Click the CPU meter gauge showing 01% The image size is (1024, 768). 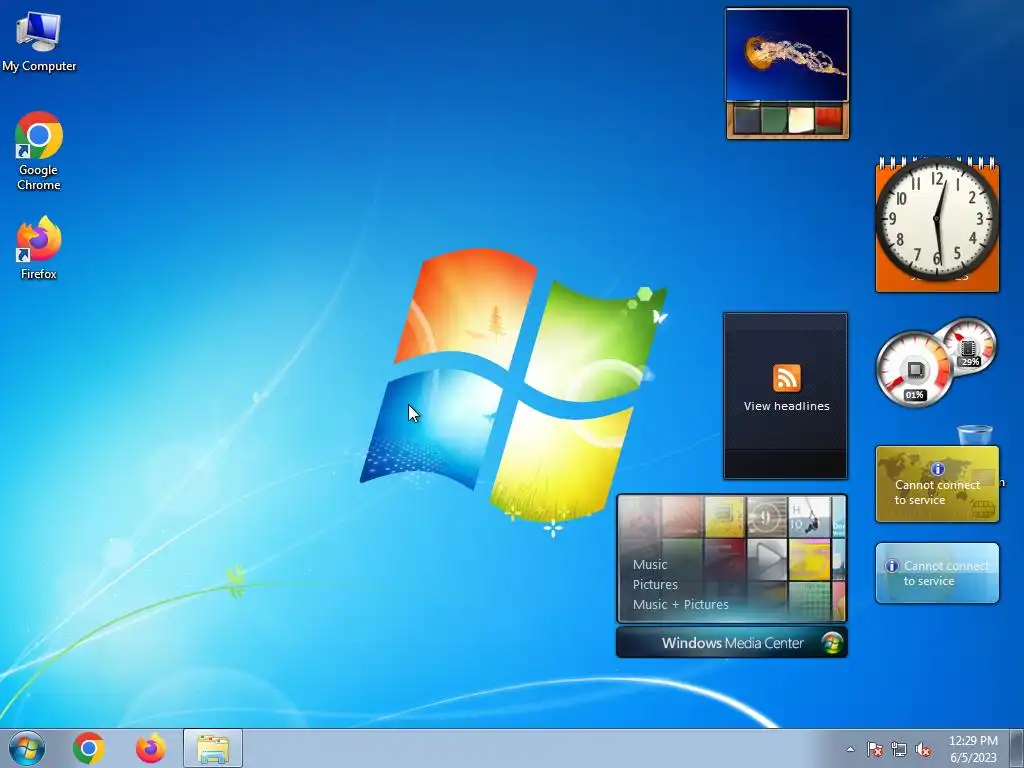[x=914, y=369]
